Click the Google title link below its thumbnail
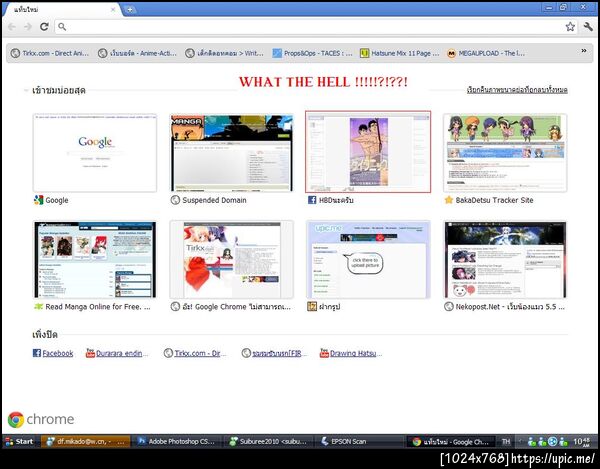The image size is (600, 469). click(57, 200)
